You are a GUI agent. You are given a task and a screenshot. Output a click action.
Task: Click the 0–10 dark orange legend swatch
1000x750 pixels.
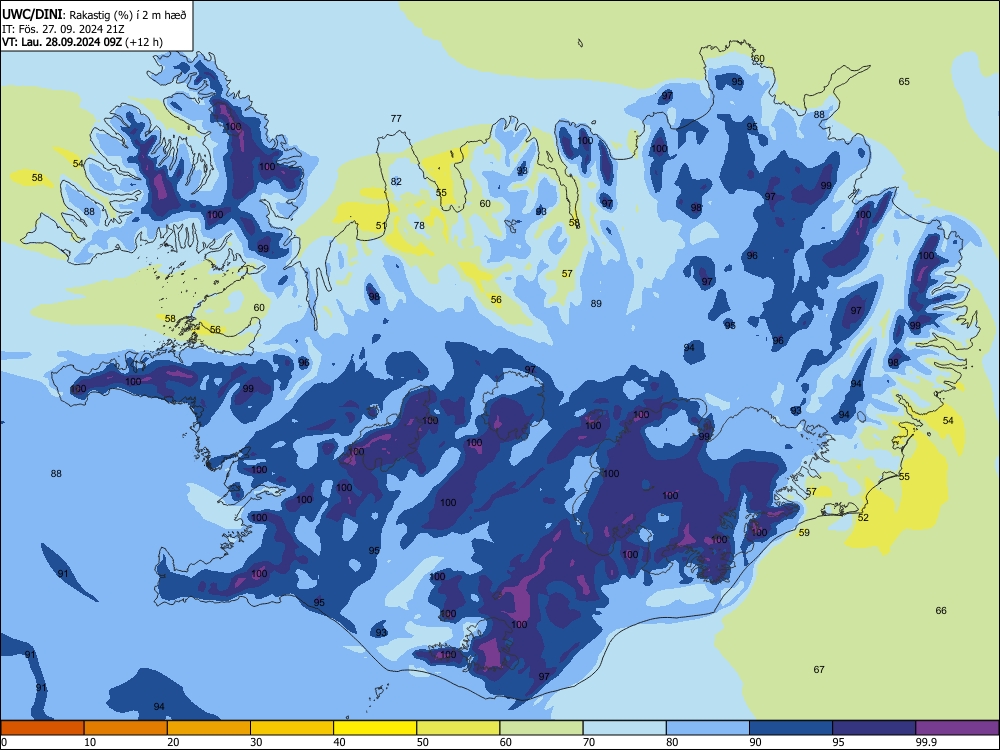click(42, 728)
